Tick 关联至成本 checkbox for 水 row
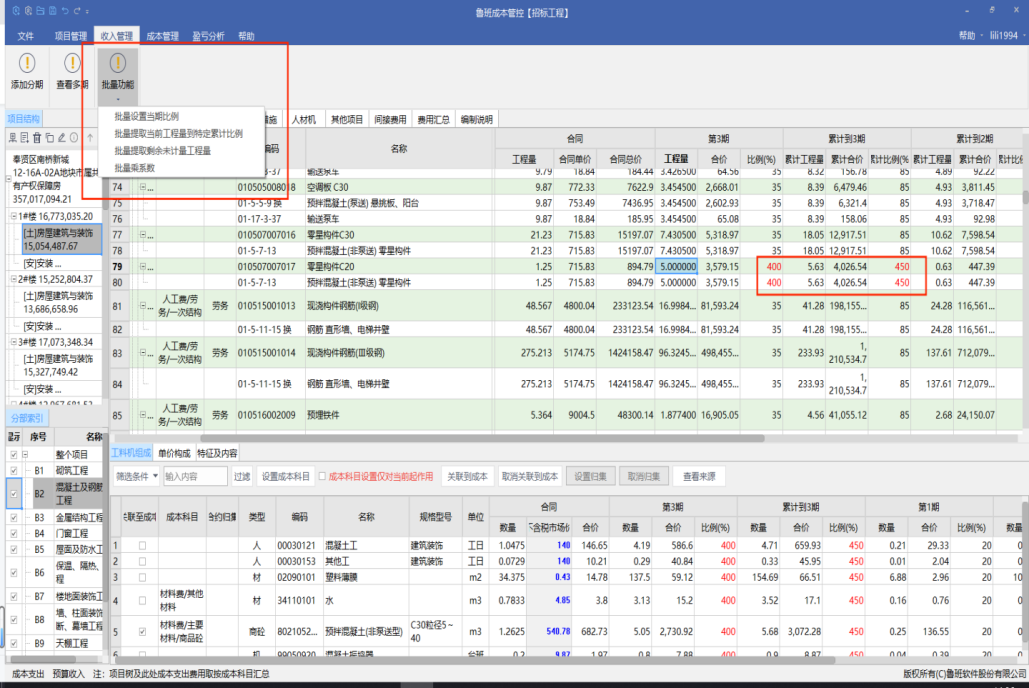 coord(142,600)
